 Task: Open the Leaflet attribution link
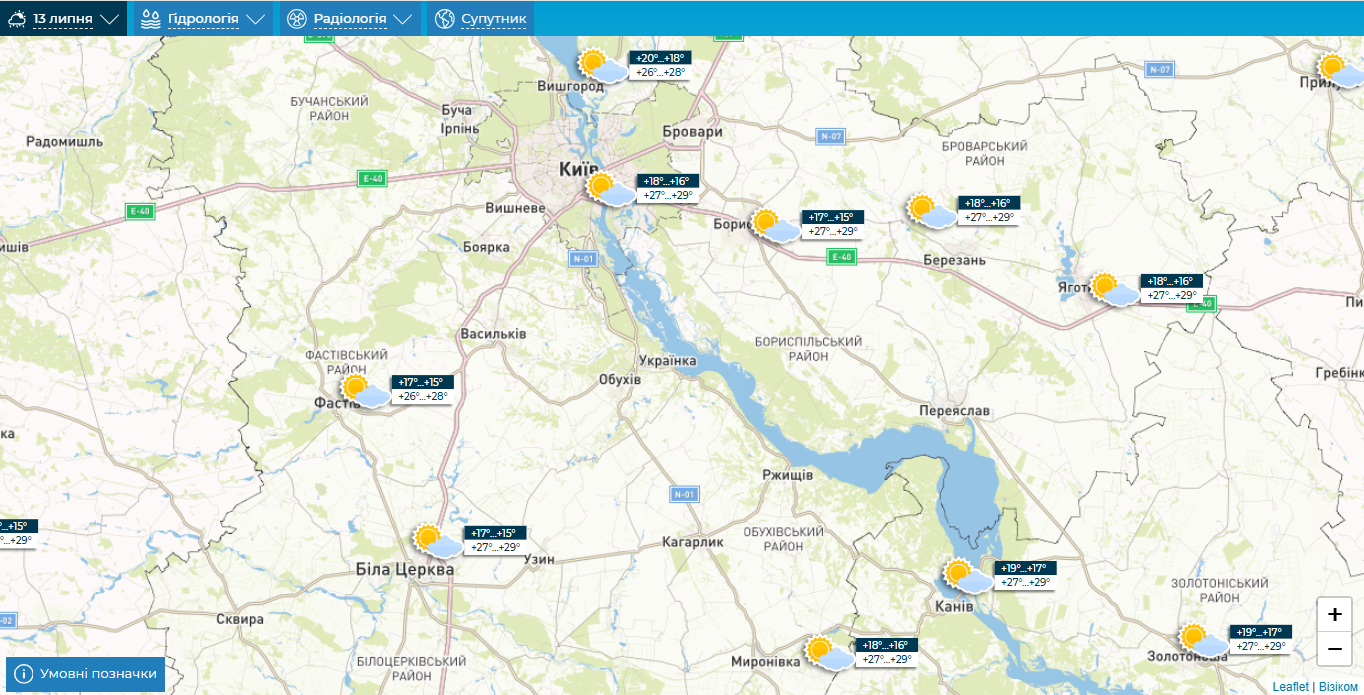[x=1290, y=687]
